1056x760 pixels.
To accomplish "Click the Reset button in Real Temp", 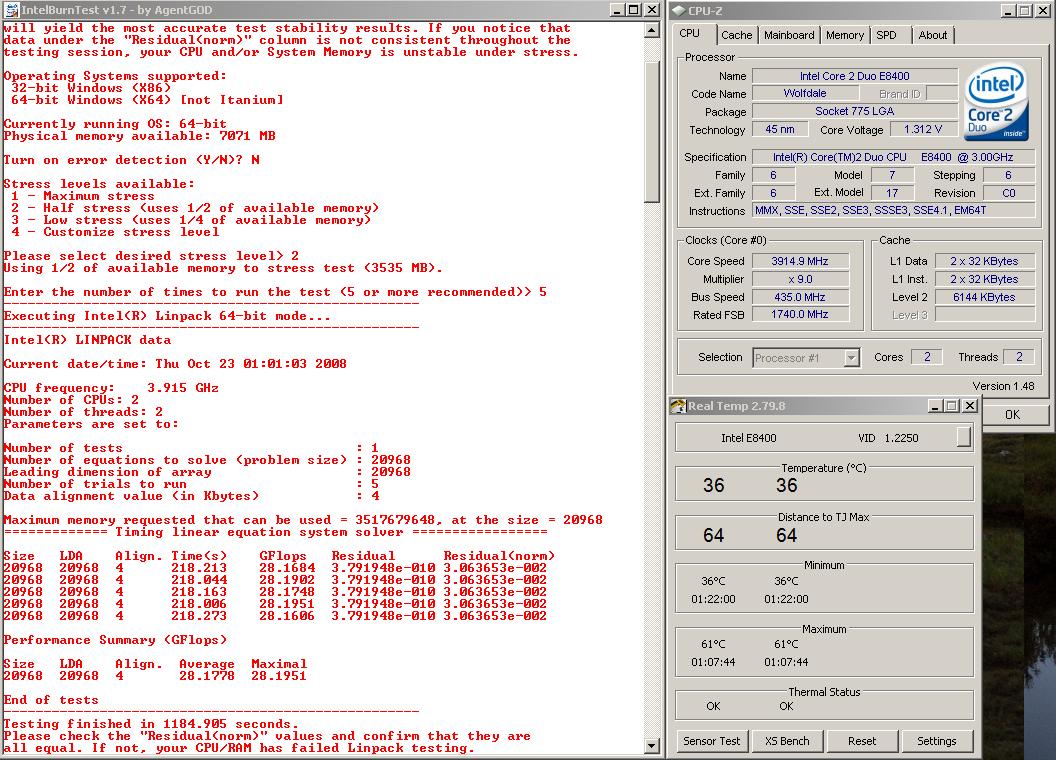I will pyautogui.click(x=861, y=741).
